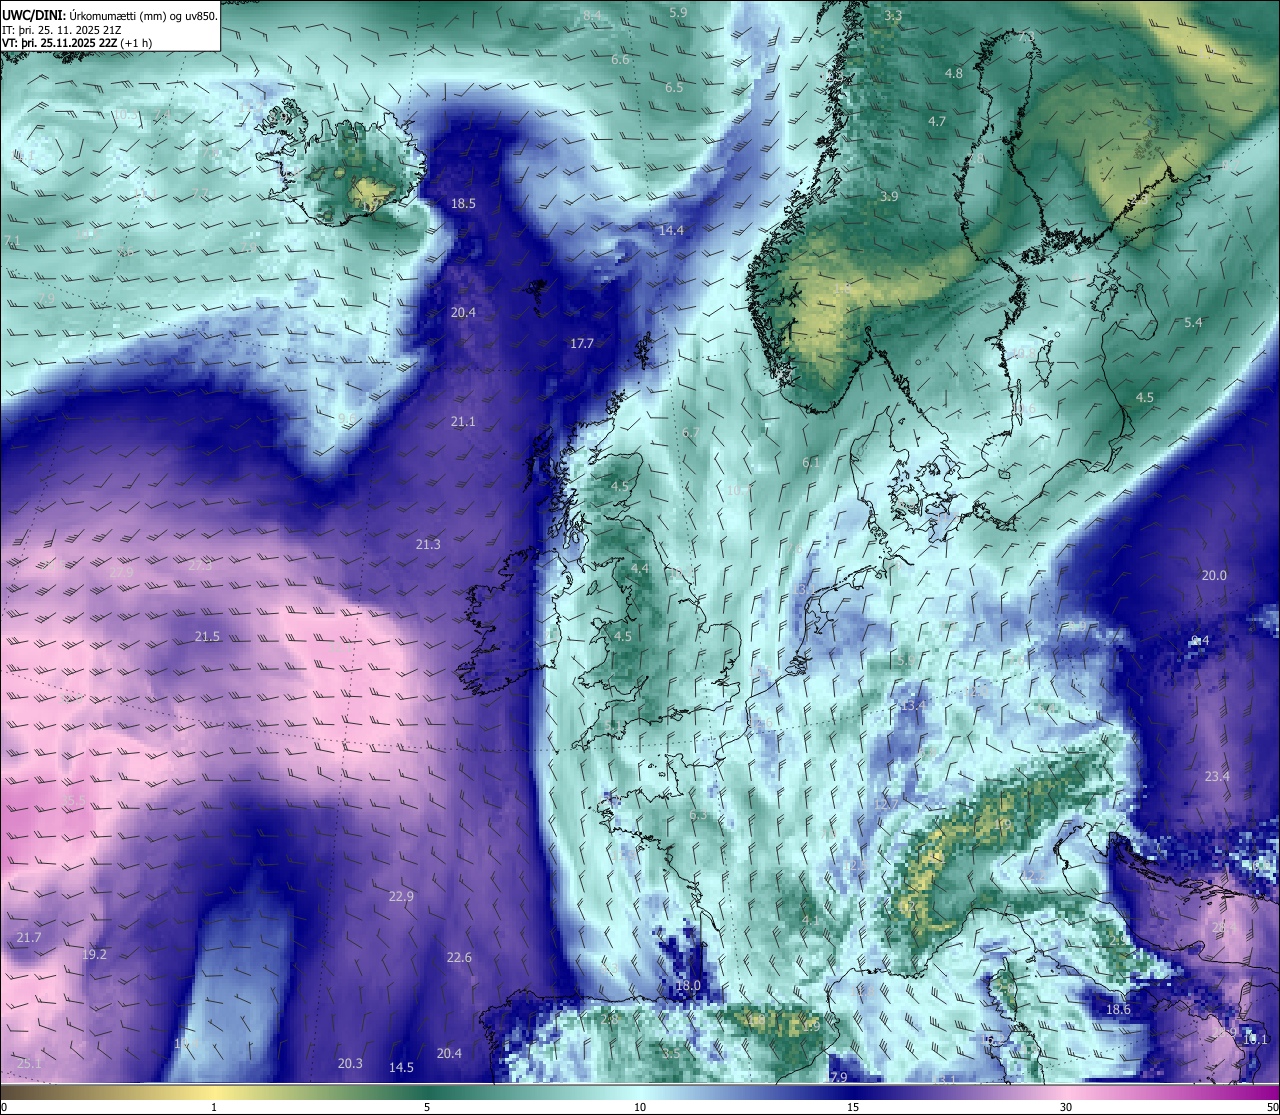1280x1115 pixels.
Task: Select the 12.7 value label
Action: coord(886,804)
